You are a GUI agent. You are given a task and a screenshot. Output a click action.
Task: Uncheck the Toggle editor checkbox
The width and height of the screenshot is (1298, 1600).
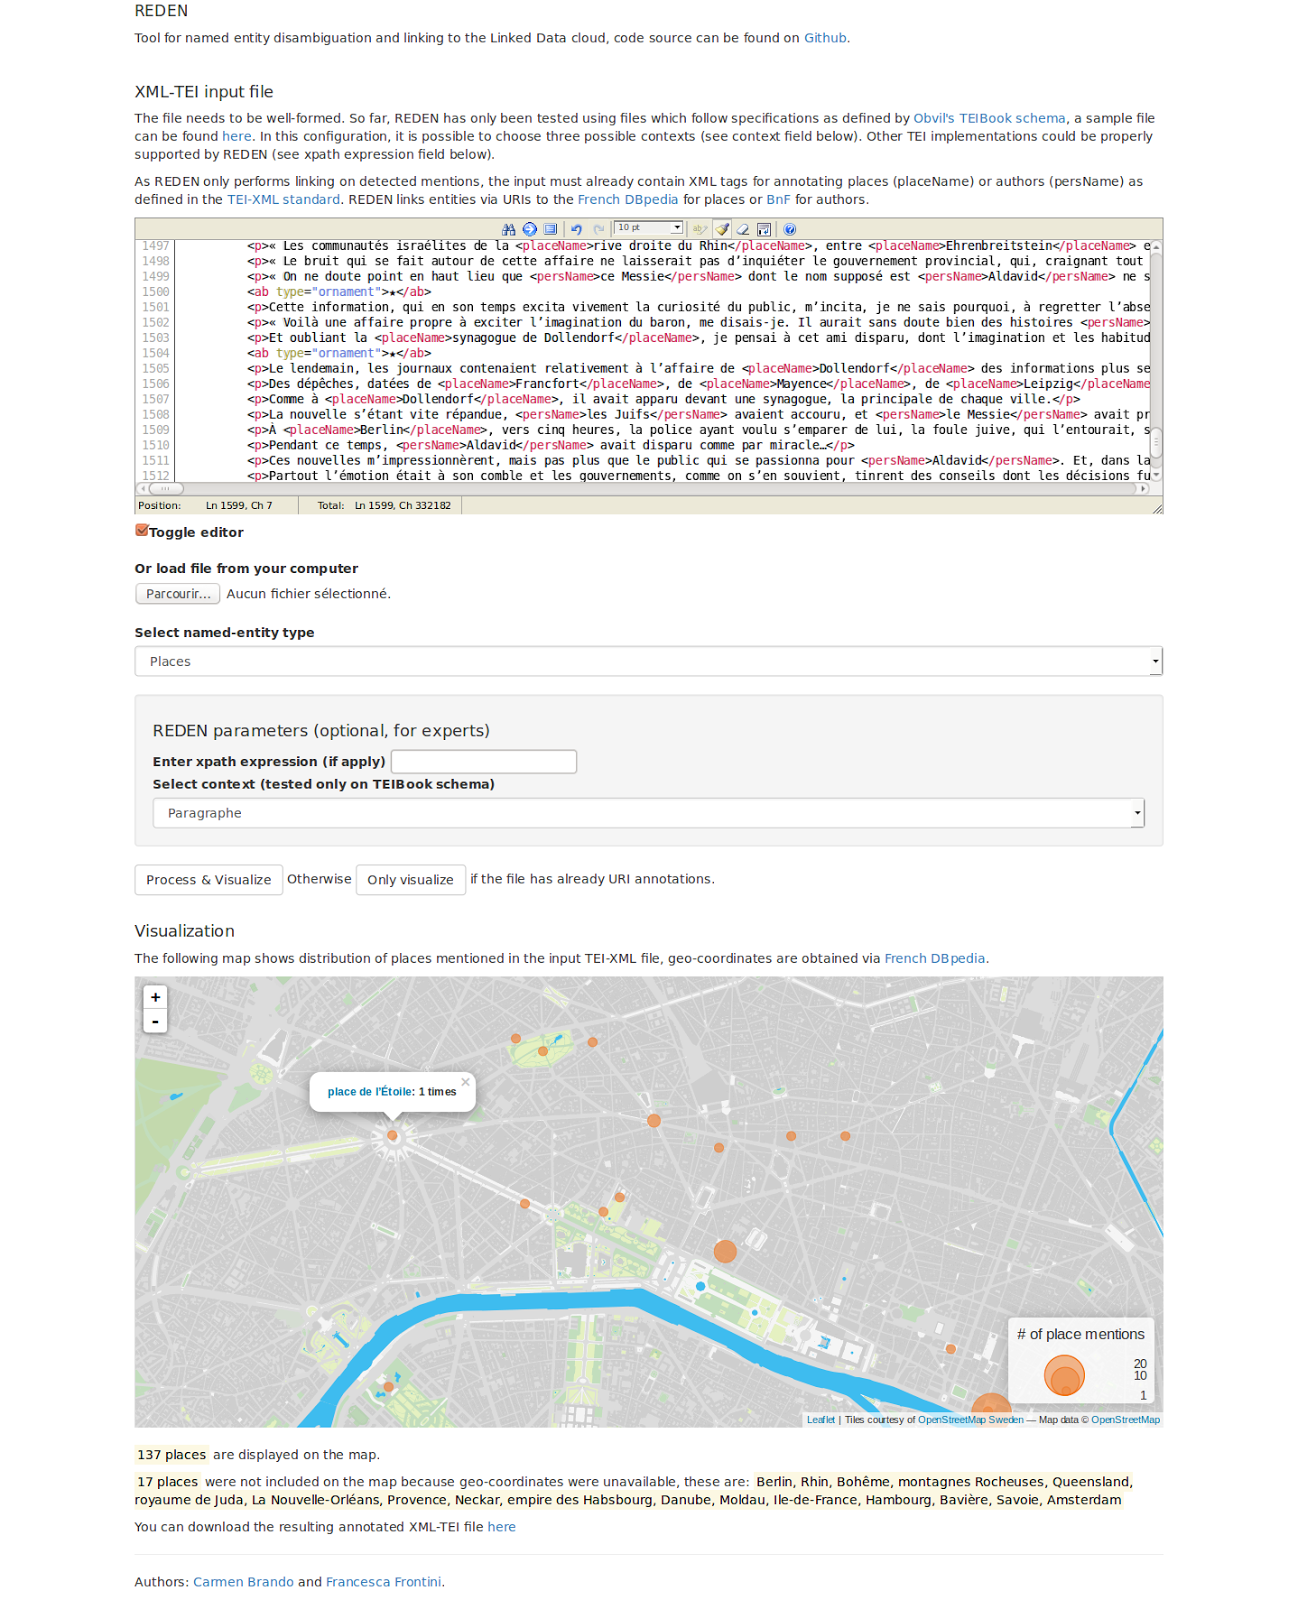click(142, 531)
